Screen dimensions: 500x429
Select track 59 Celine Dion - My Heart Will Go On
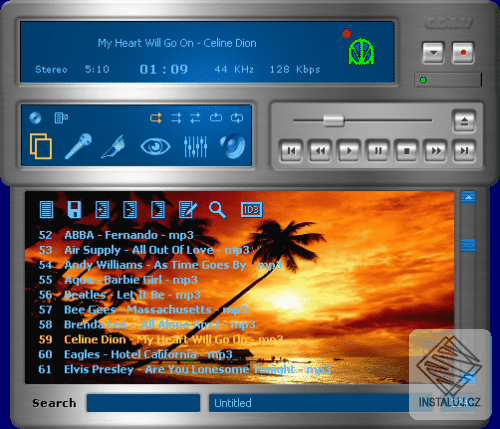click(x=161, y=339)
